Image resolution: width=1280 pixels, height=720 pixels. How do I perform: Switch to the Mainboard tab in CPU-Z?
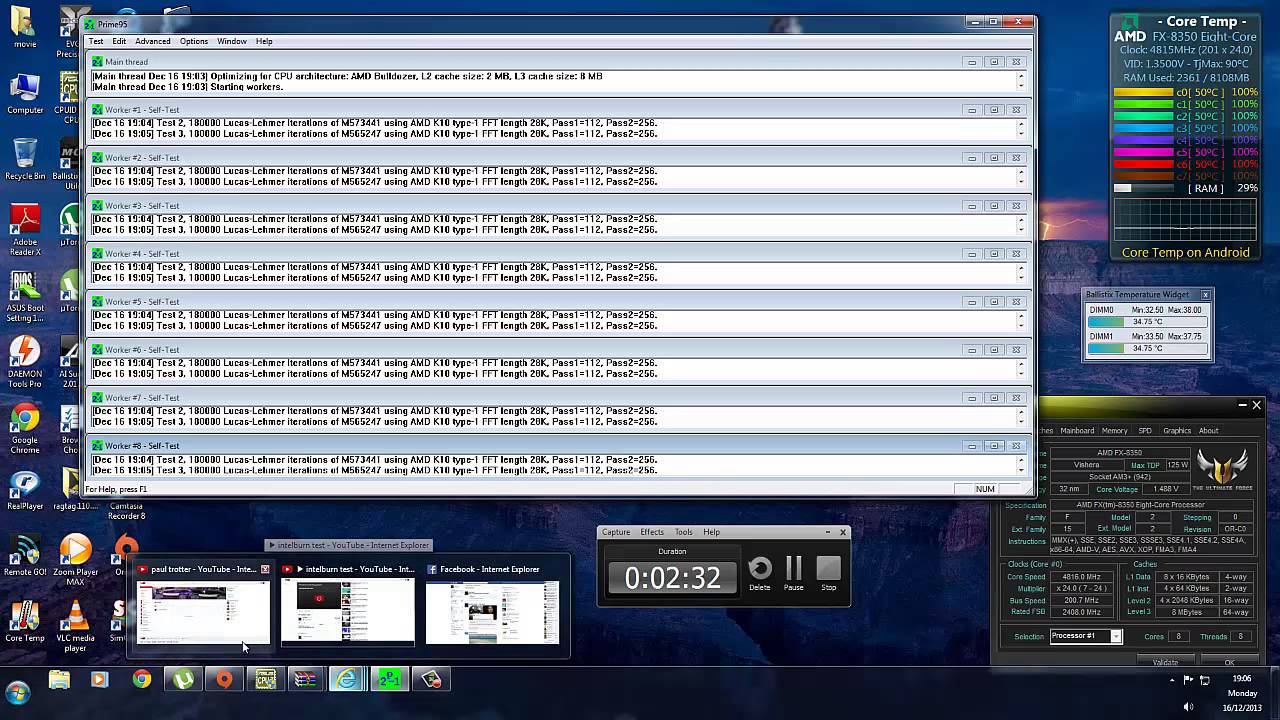pos(1077,431)
